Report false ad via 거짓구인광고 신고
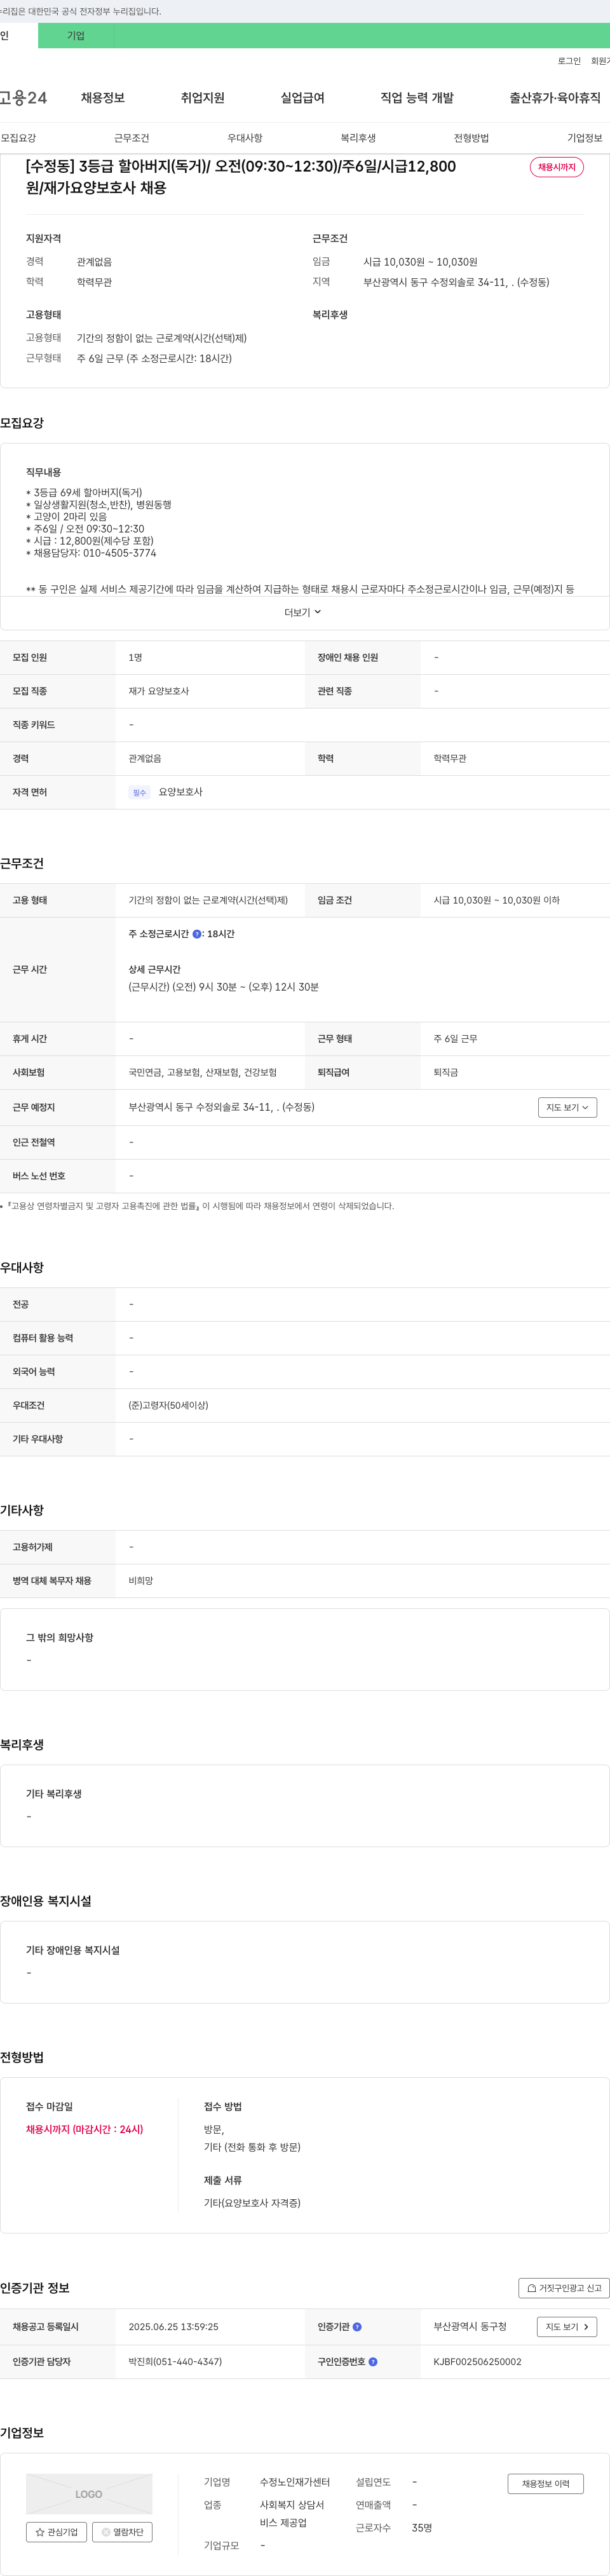Screen dimensions: 610x2576 point(564,2288)
